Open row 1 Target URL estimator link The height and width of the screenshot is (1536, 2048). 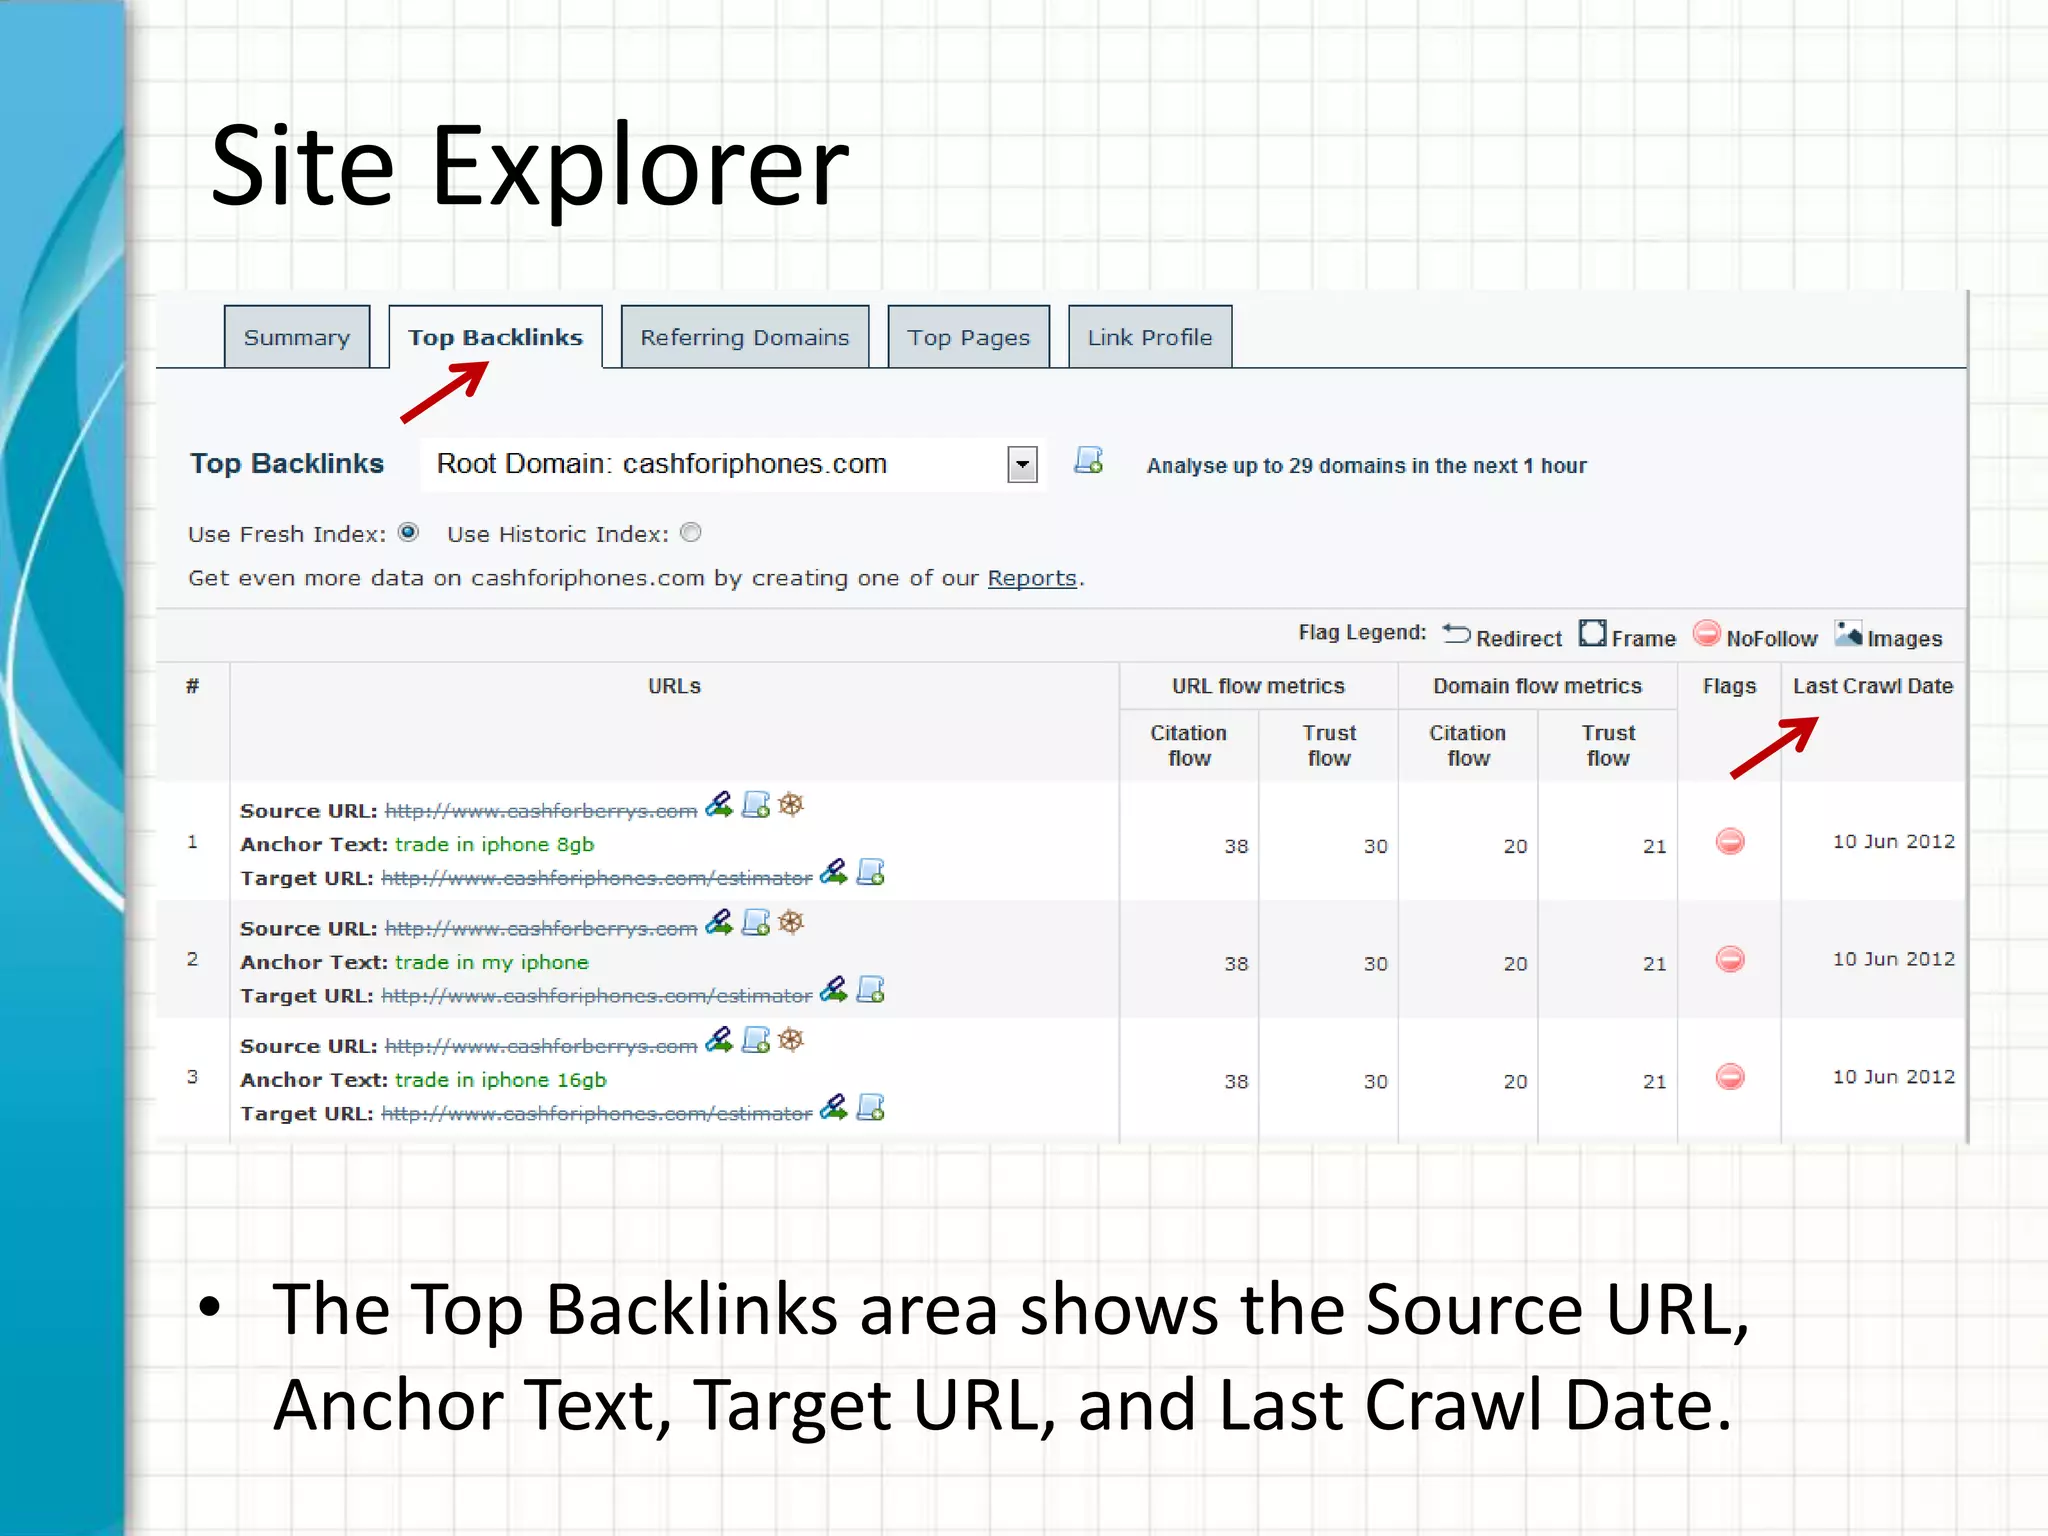tap(597, 878)
